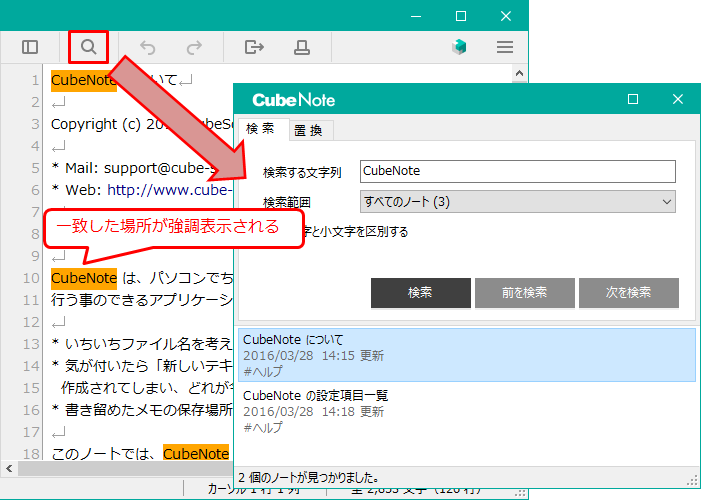Click the CubeNote cube logo icon
The image size is (701, 500).
pyautogui.click(x=459, y=47)
